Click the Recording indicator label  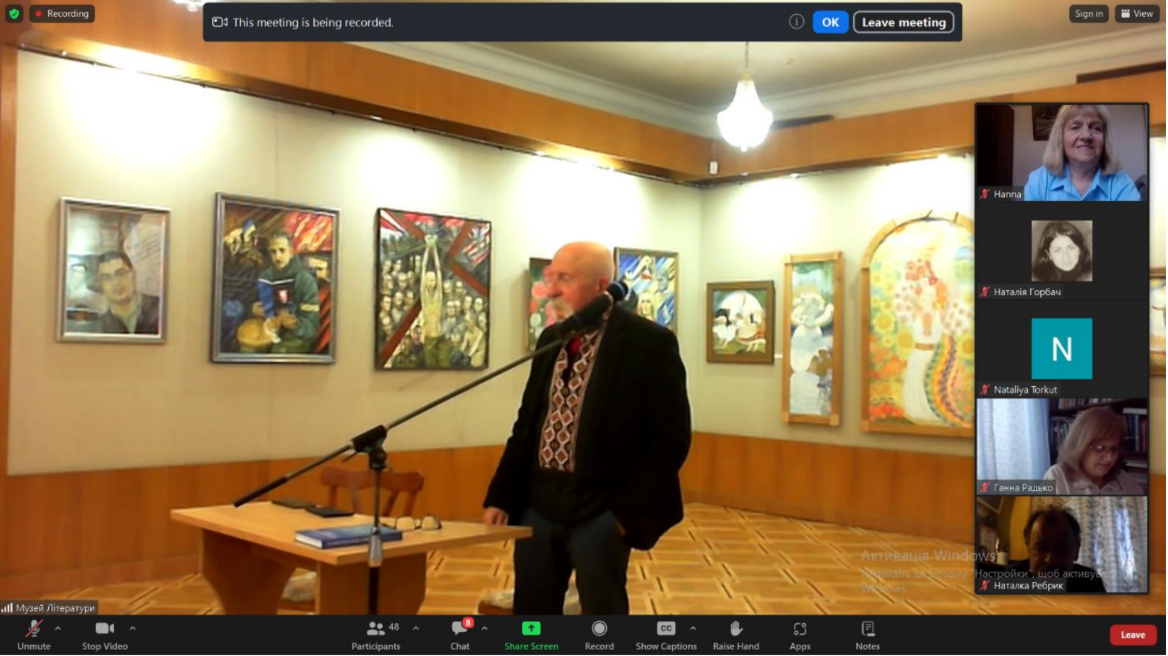62,14
